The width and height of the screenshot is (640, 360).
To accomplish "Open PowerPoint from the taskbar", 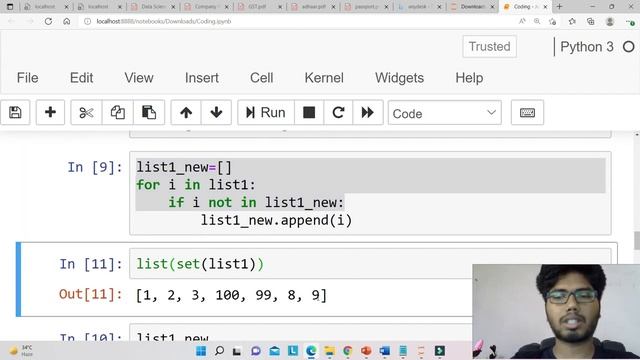I will click(x=366, y=351).
